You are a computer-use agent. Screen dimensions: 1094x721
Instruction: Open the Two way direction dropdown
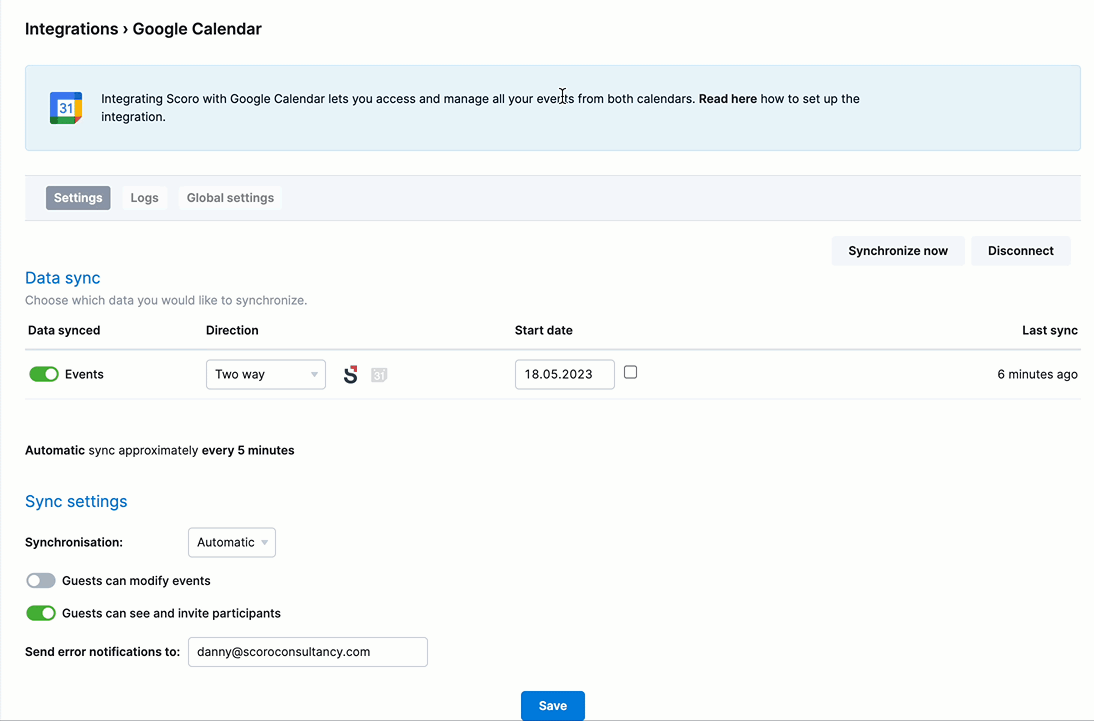(x=266, y=375)
